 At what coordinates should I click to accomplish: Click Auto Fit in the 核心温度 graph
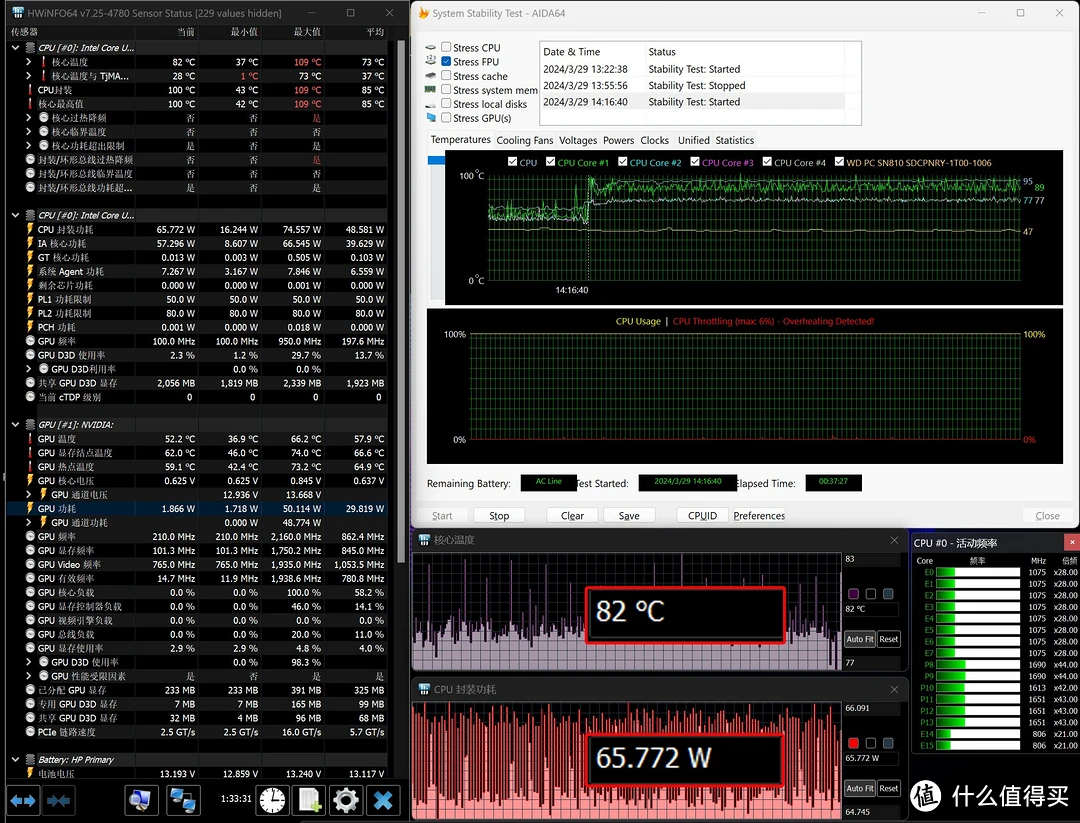860,639
